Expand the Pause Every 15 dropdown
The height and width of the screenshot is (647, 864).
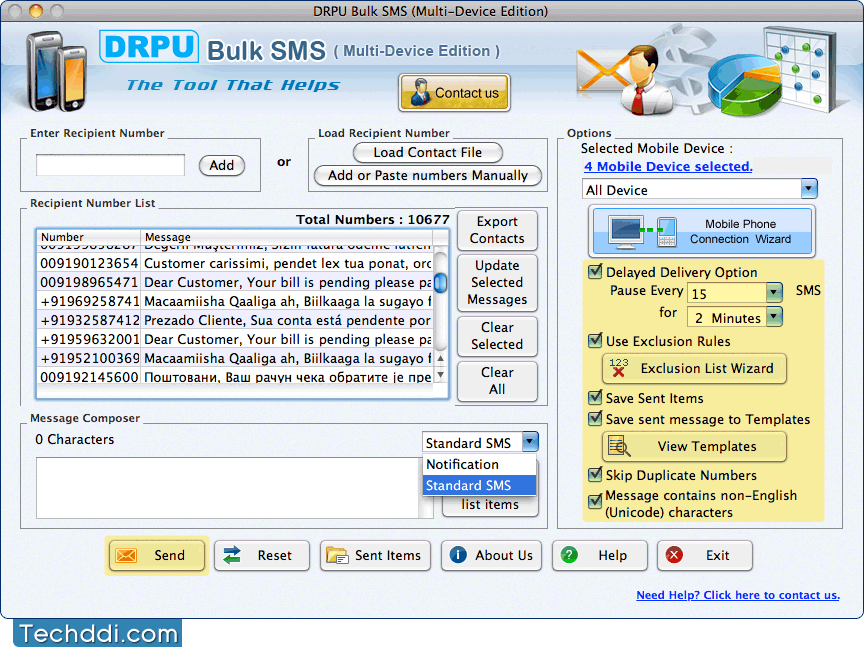(774, 292)
